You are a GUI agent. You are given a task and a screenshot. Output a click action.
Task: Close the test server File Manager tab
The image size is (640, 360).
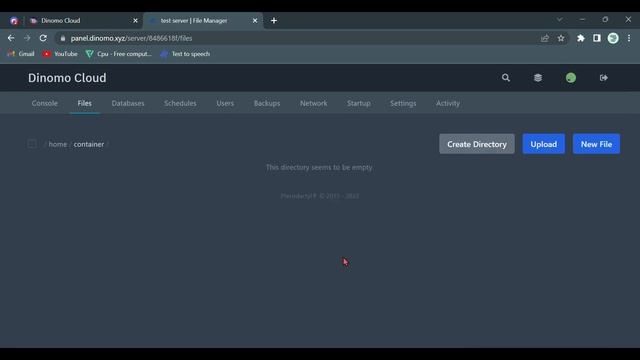(x=255, y=20)
